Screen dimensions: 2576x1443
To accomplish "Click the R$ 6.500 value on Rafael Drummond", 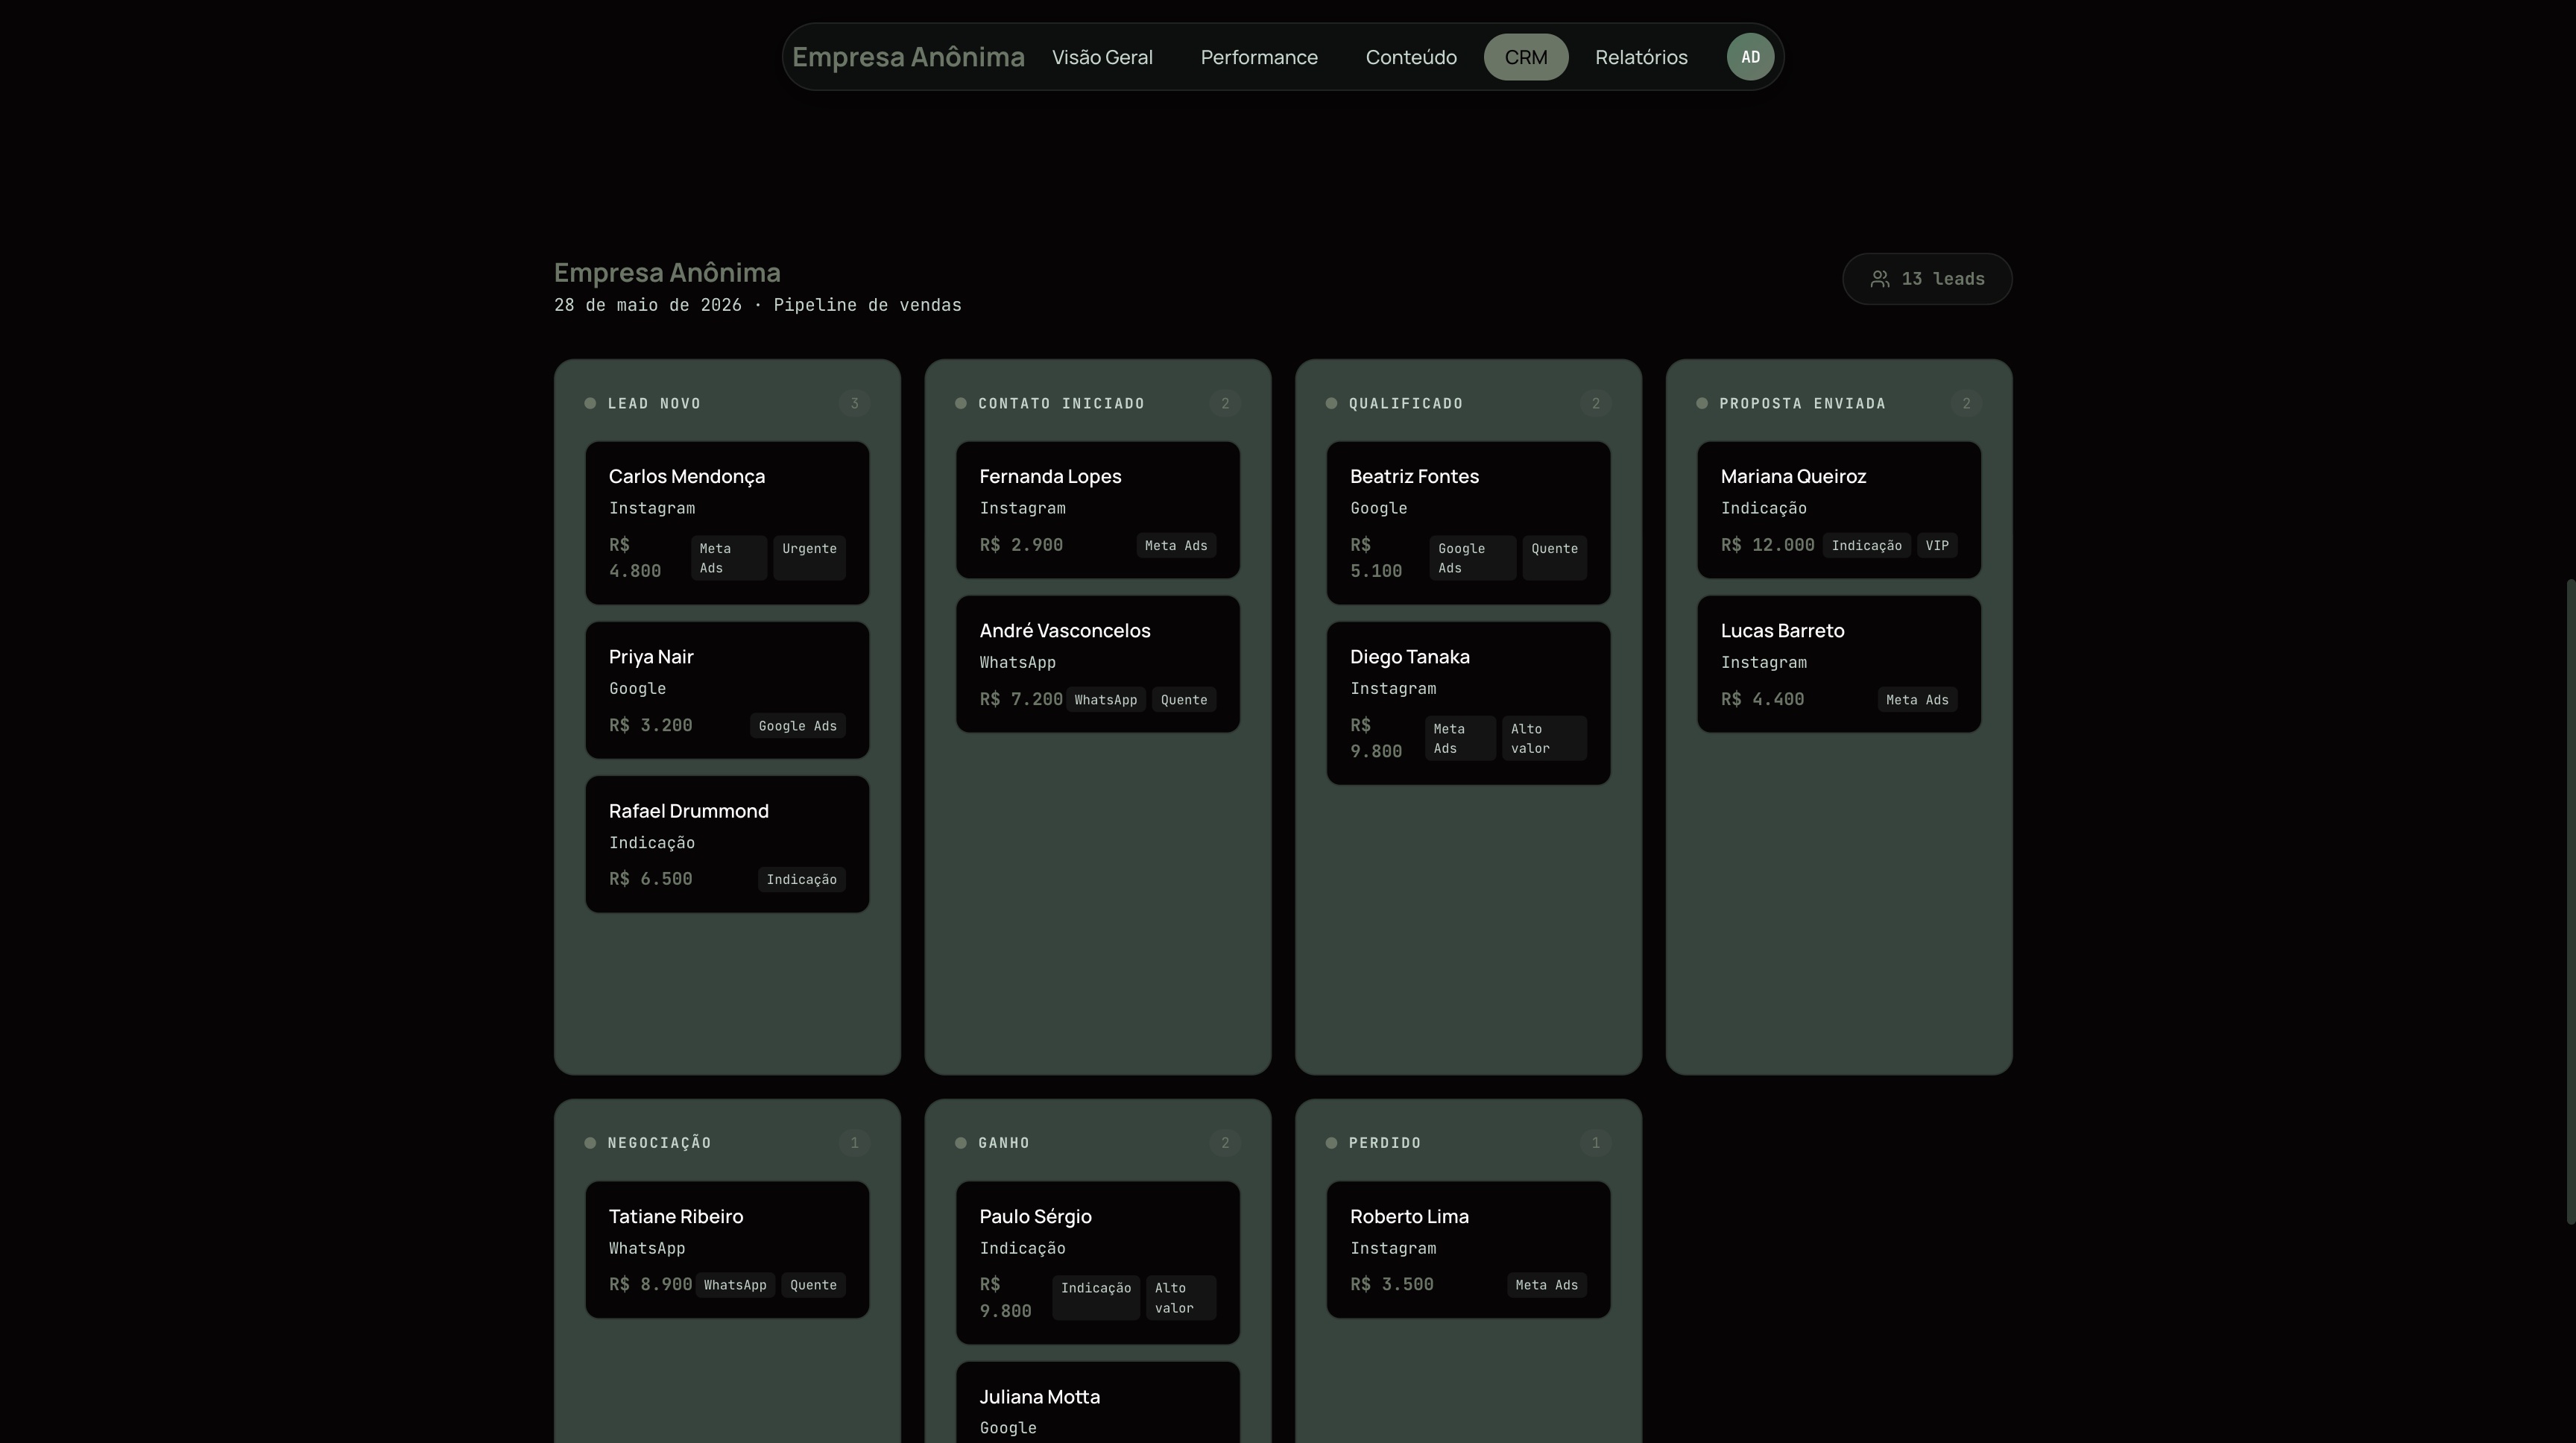I will click(651, 879).
